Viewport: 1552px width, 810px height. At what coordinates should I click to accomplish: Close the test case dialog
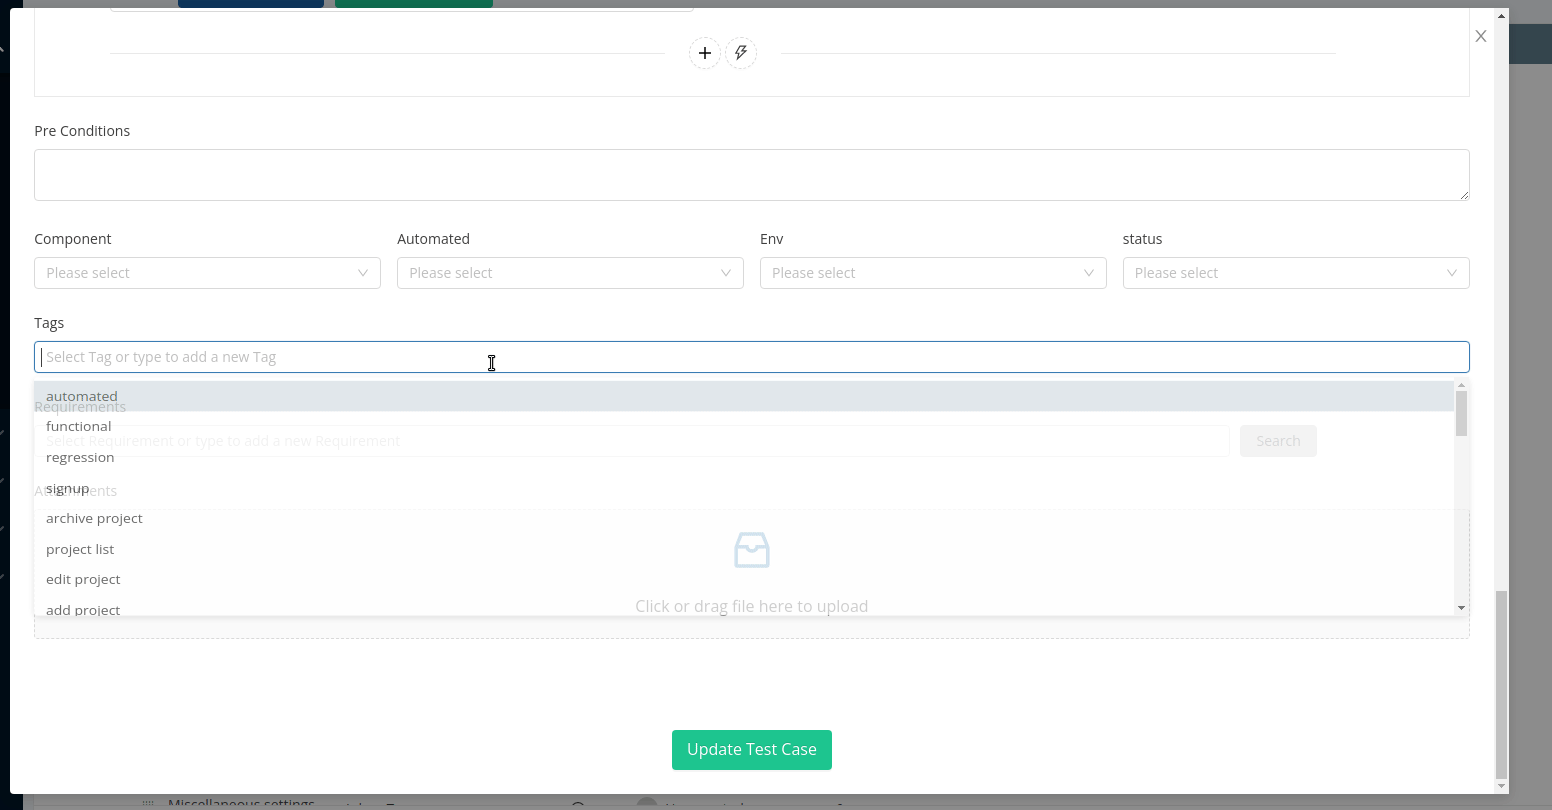1481,36
